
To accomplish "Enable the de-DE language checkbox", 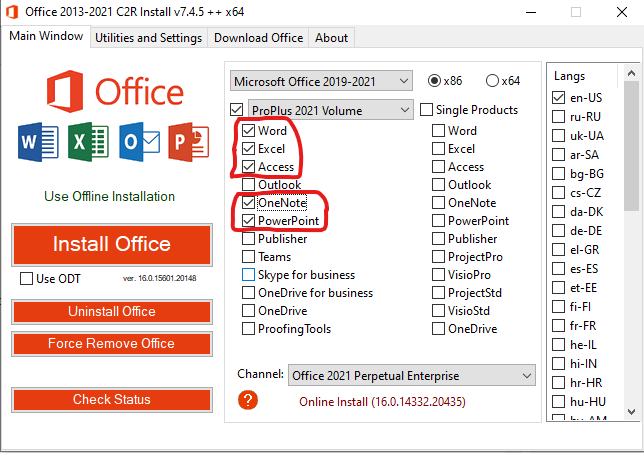I will click(559, 231).
